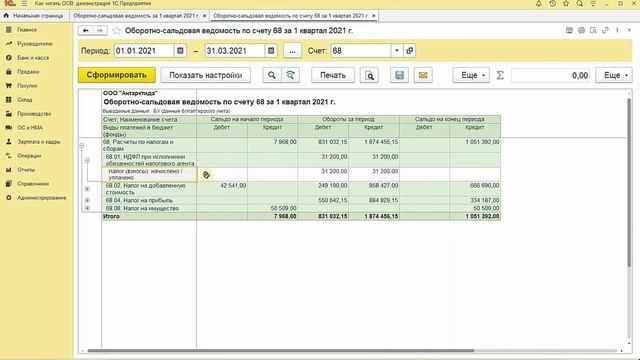Expand the 68.02 VAT row

[87, 189]
